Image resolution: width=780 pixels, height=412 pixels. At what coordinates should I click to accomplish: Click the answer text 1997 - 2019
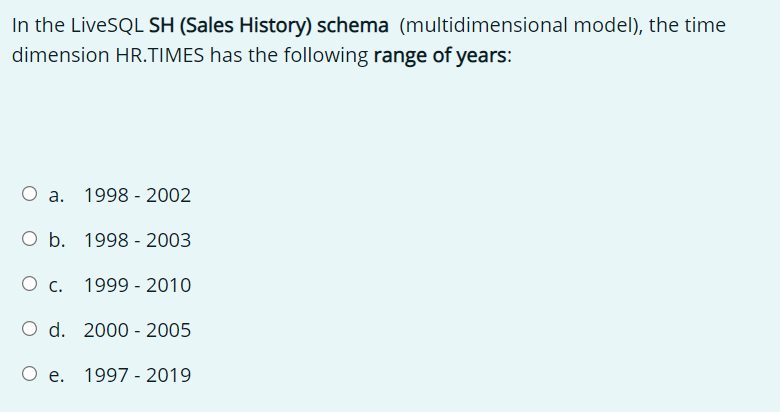click(137, 375)
